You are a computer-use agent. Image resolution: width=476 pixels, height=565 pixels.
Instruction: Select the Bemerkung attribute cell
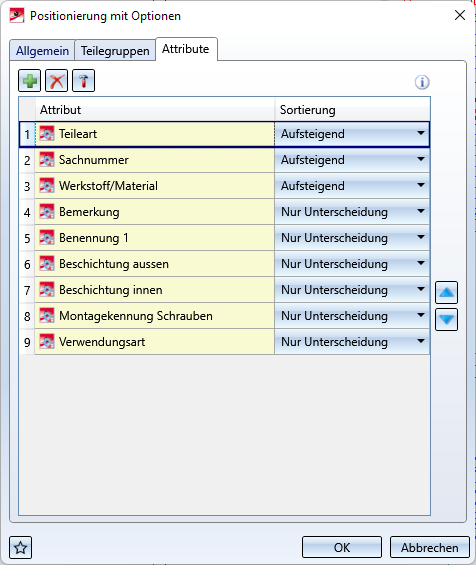(x=155, y=212)
